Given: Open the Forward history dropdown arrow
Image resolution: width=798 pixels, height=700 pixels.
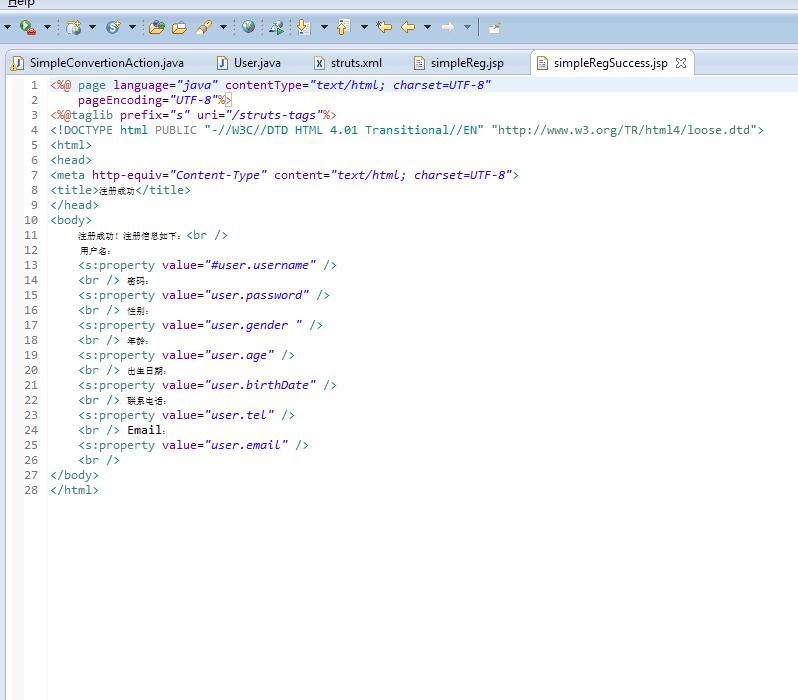Looking at the screenshot, I should pyautogui.click(x=467, y=27).
